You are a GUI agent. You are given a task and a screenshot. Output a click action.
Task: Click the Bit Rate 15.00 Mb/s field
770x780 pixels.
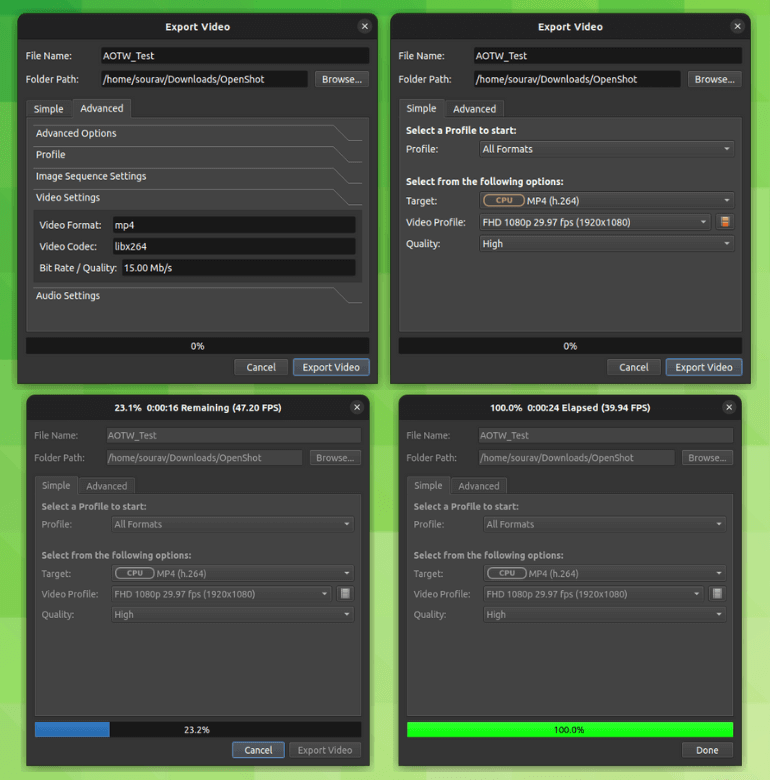coord(239,268)
